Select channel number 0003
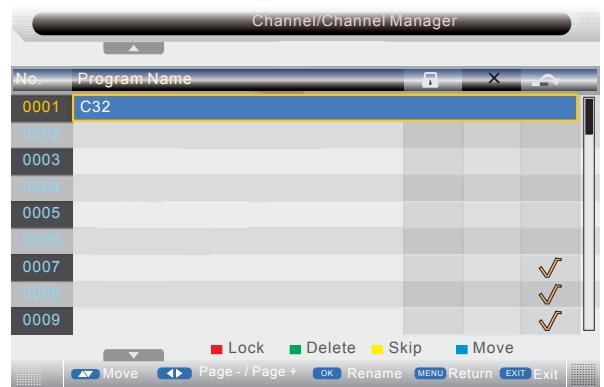The image size is (604, 387). coord(42,160)
